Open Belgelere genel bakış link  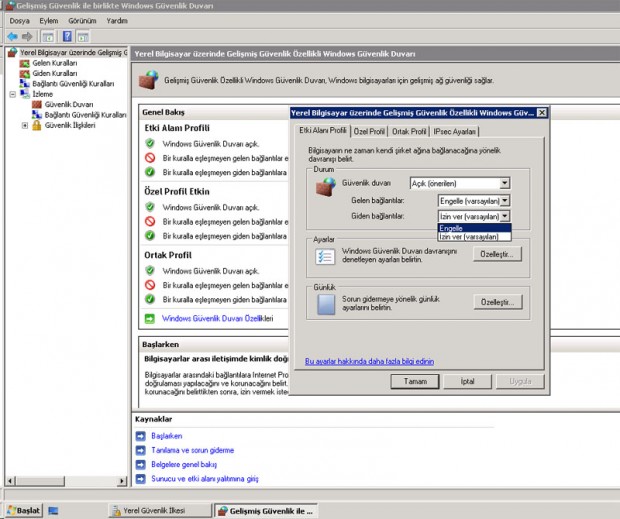click(184, 464)
